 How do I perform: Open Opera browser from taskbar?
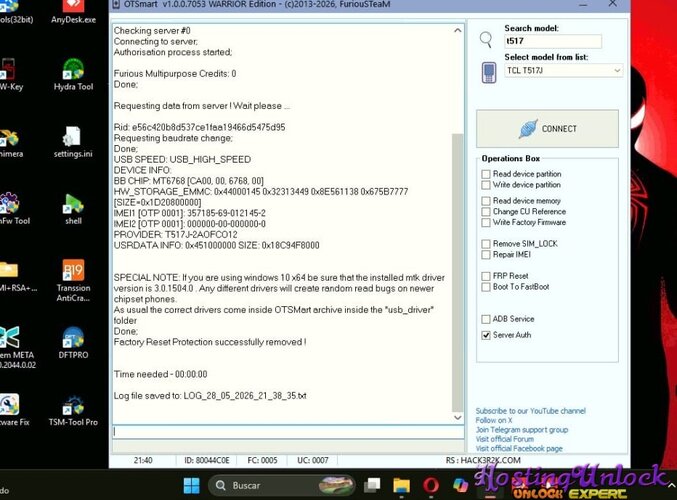(x=430, y=485)
